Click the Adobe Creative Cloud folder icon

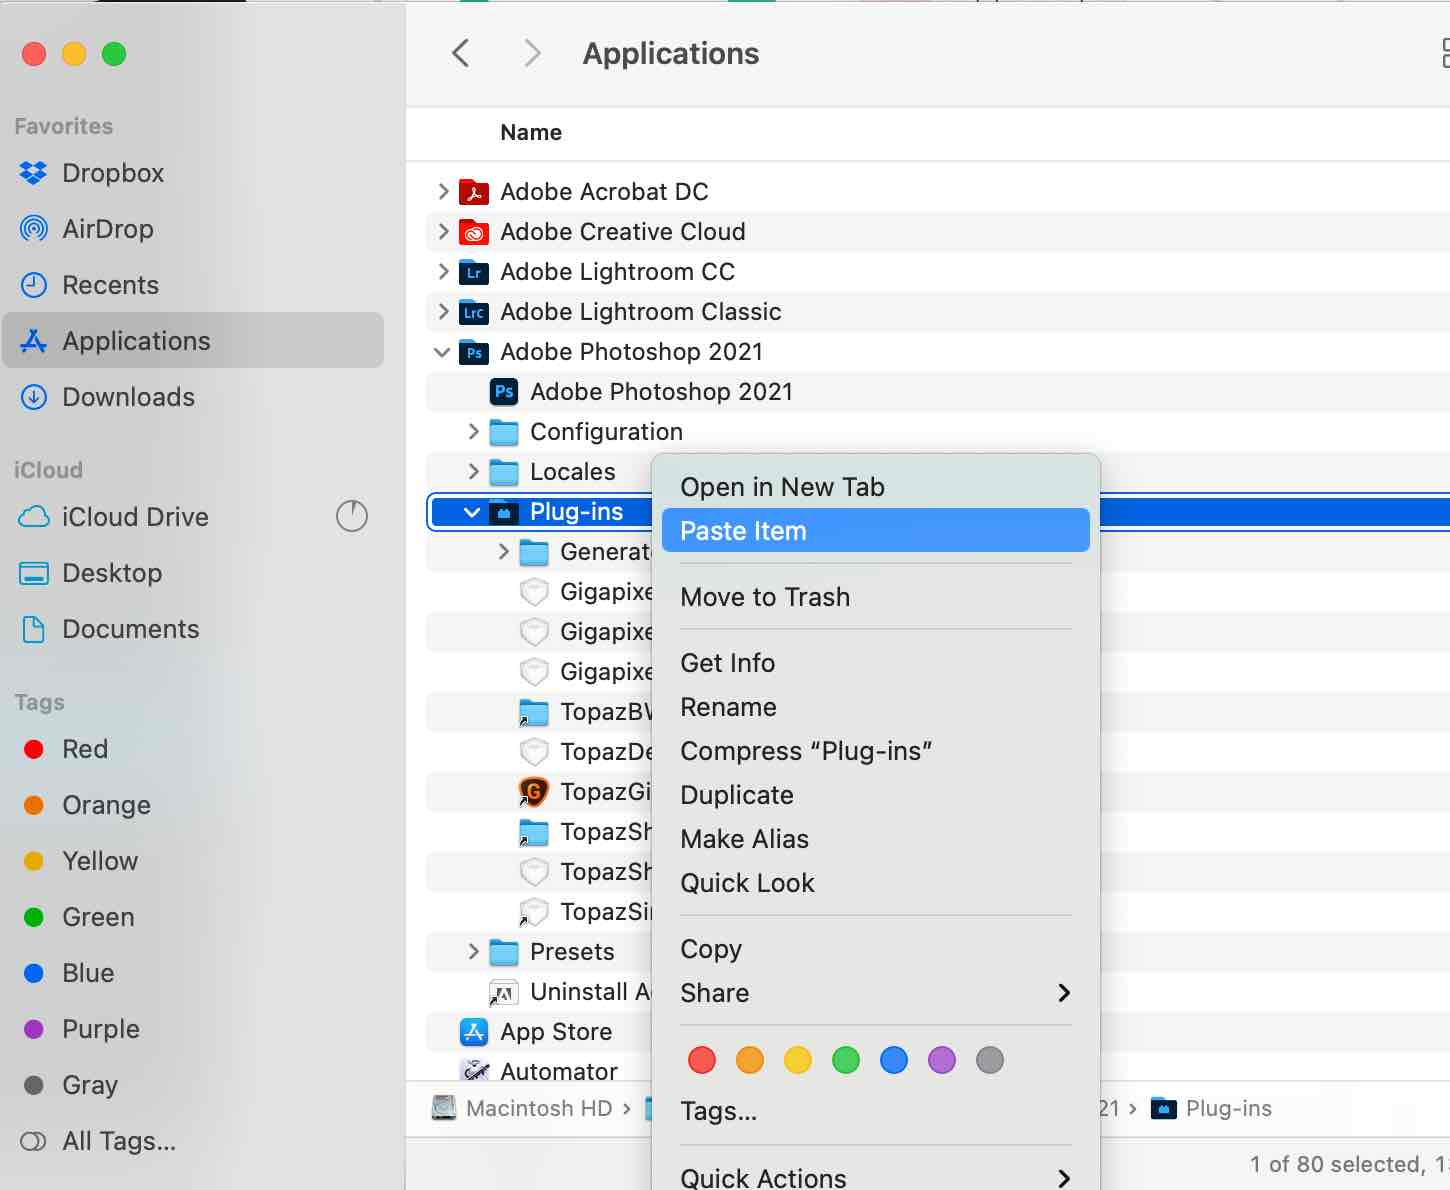474,232
